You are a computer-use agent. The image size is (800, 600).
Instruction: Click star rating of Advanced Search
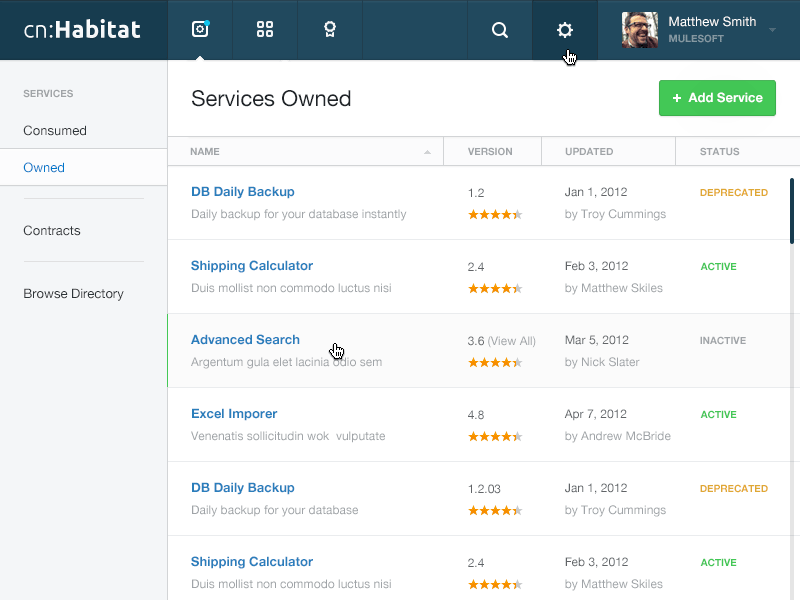tap(495, 363)
